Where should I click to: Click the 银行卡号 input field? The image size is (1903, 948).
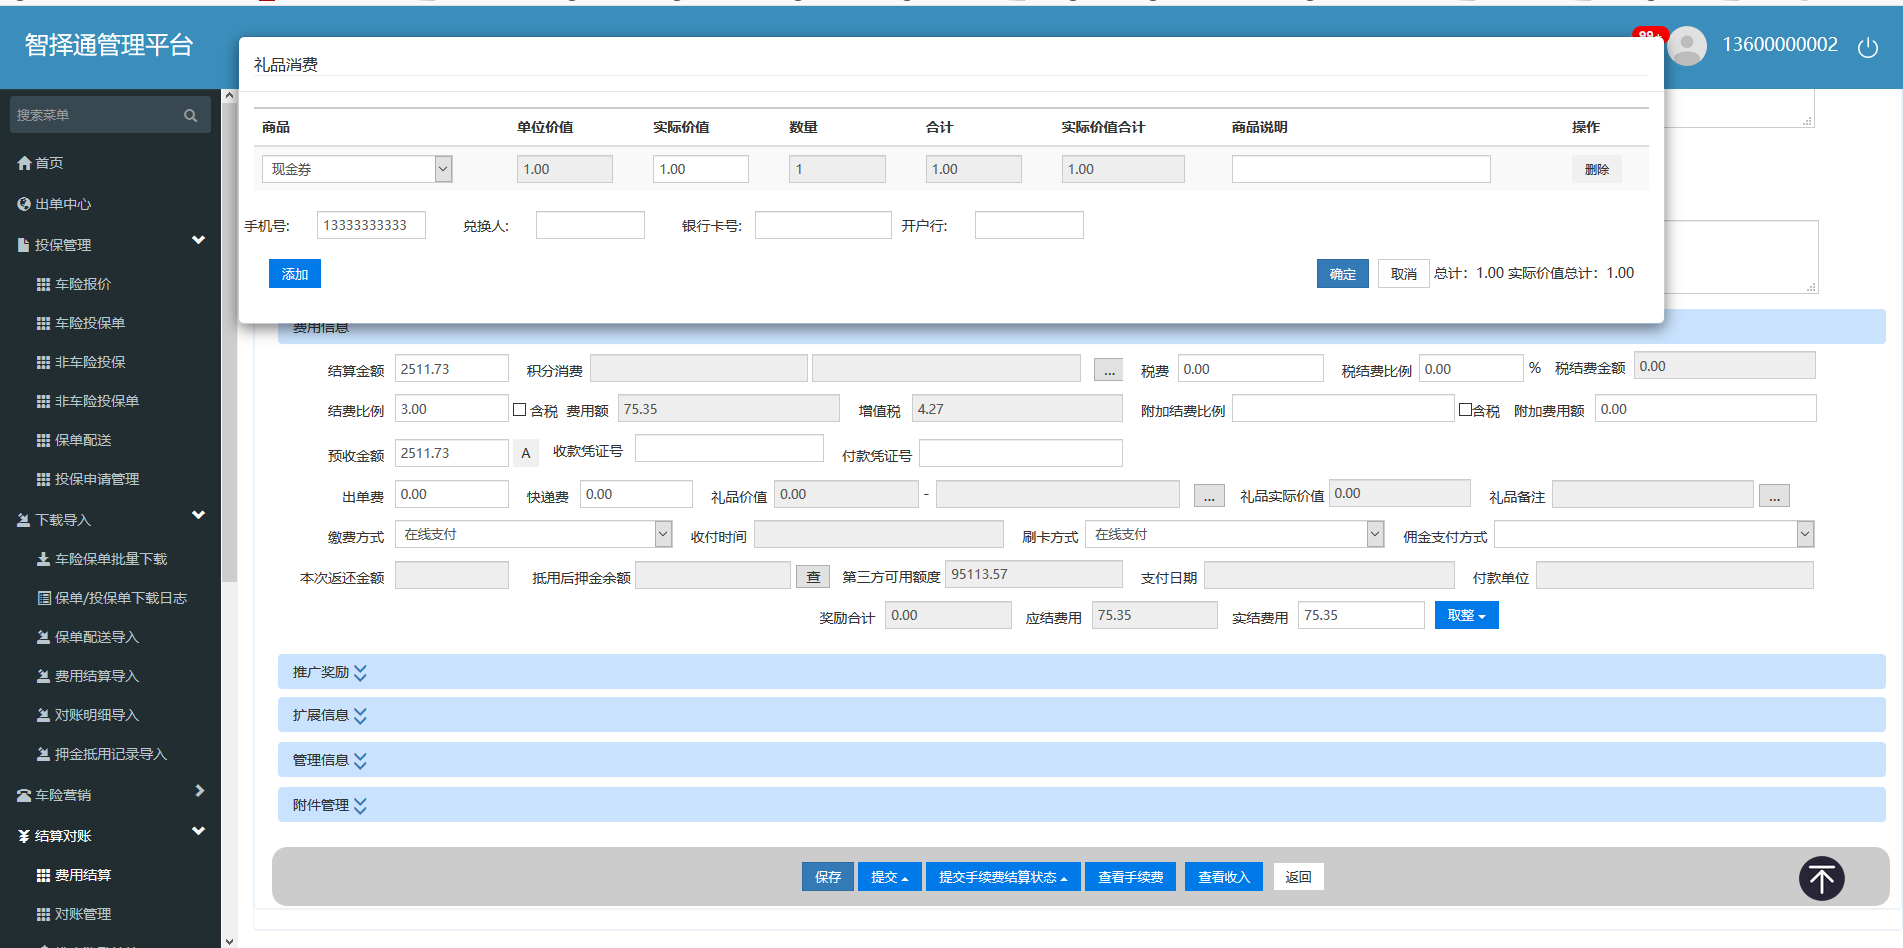click(823, 225)
